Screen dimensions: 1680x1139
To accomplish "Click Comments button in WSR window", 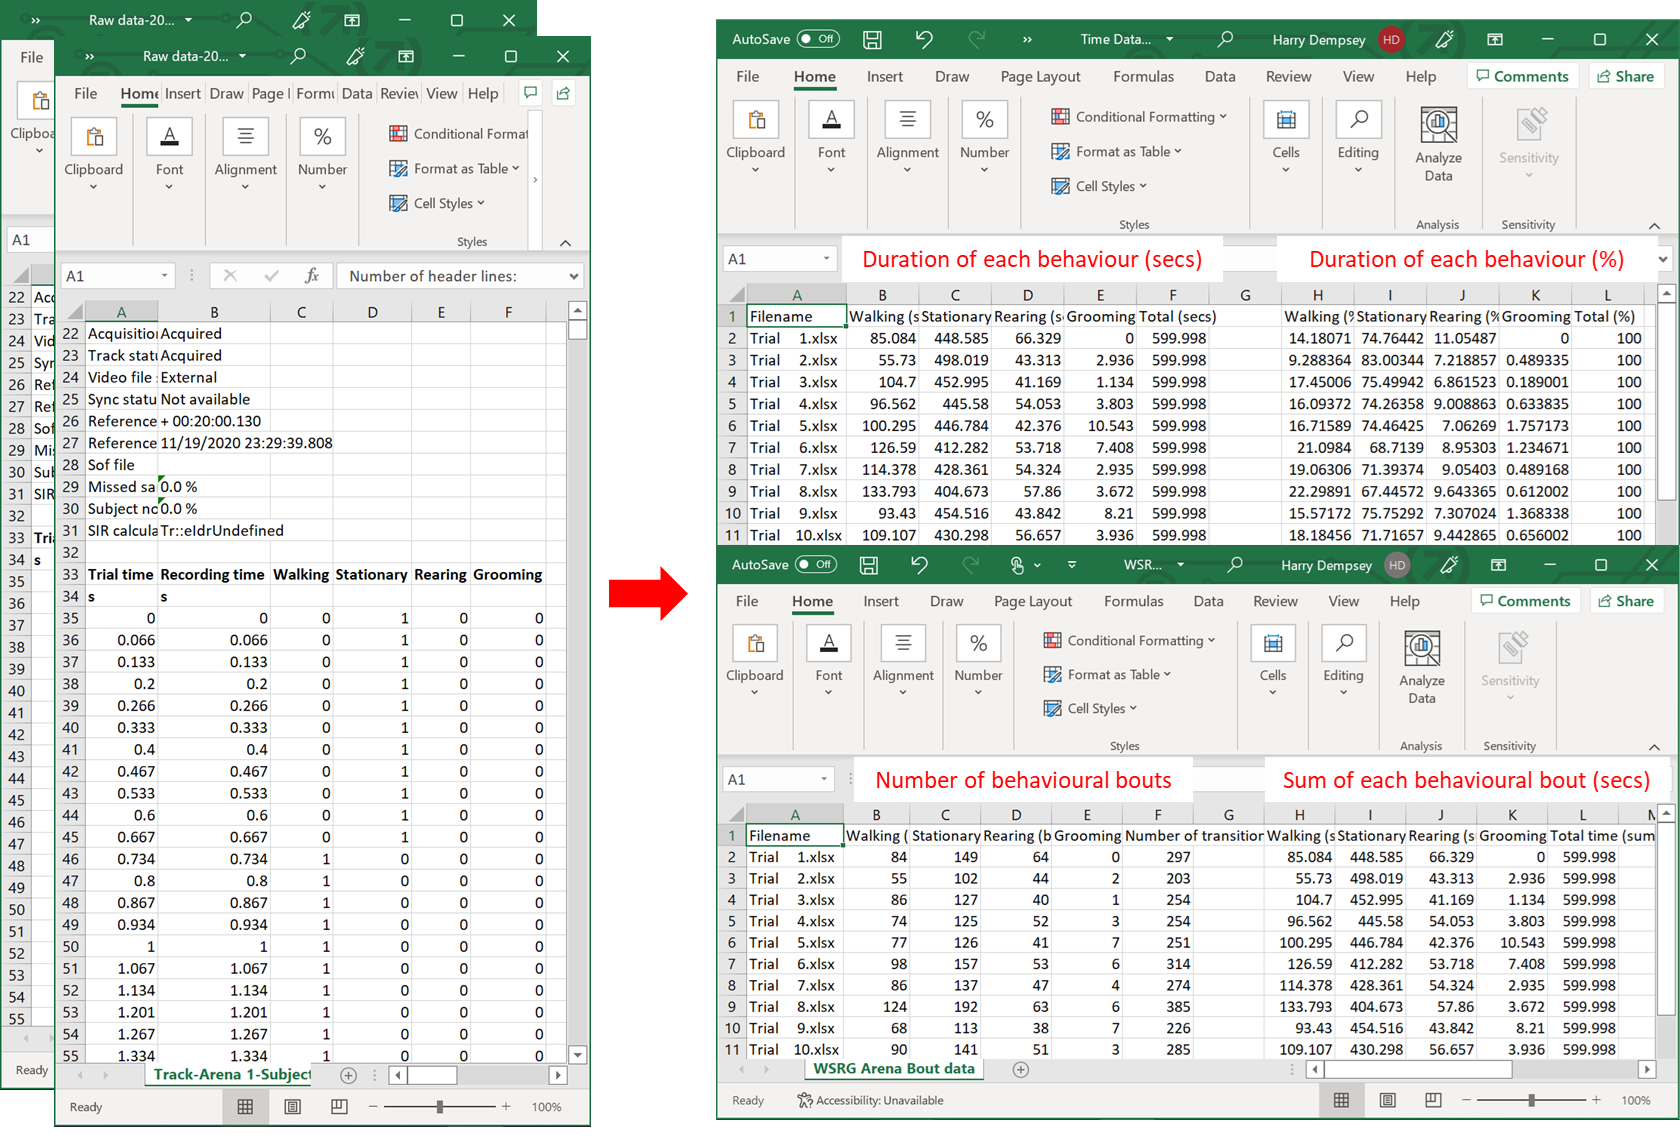I will click(1524, 601).
